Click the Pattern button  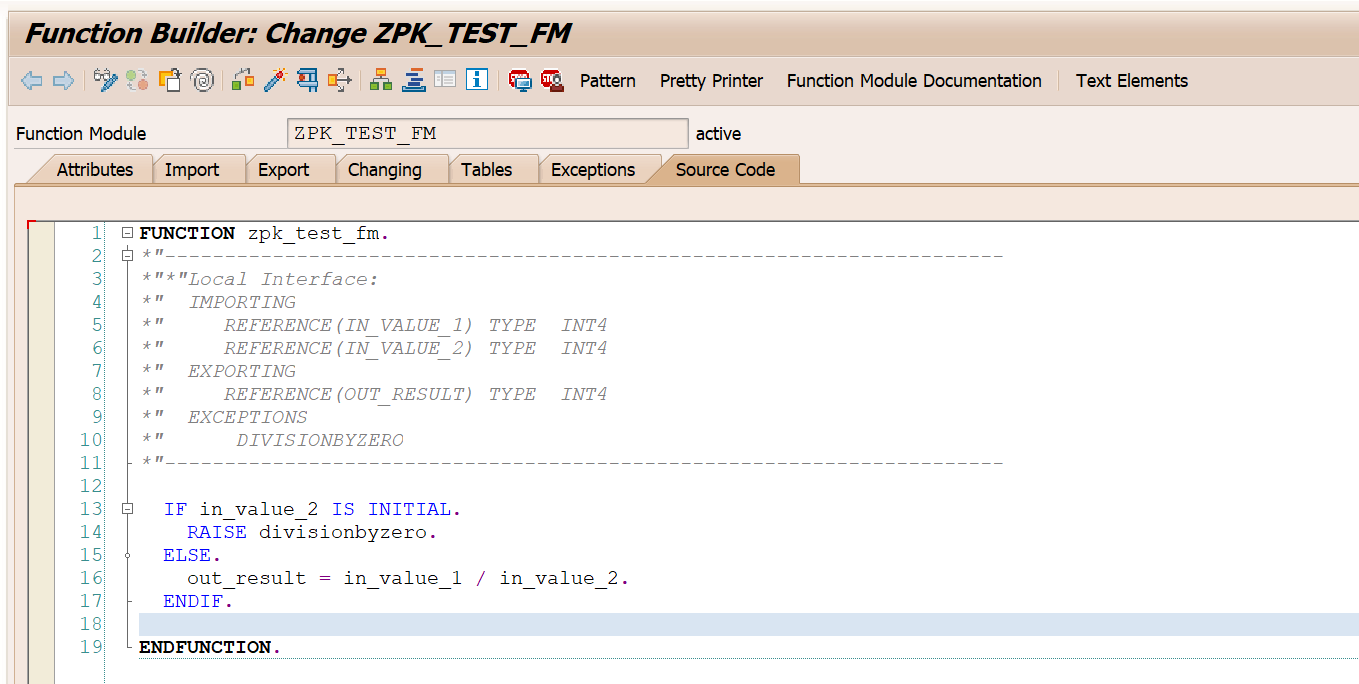tap(608, 81)
